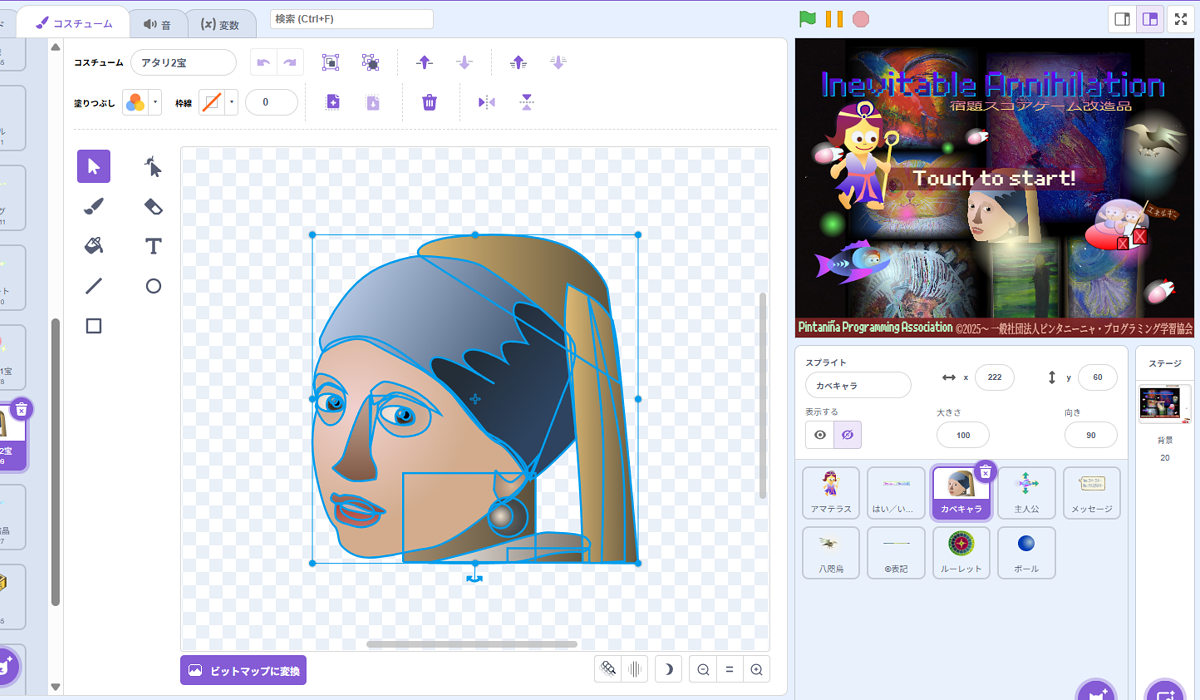The width and height of the screenshot is (1200, 700).
Task: Click the trash Delete icon in toolbar
Action: [429, 102]
